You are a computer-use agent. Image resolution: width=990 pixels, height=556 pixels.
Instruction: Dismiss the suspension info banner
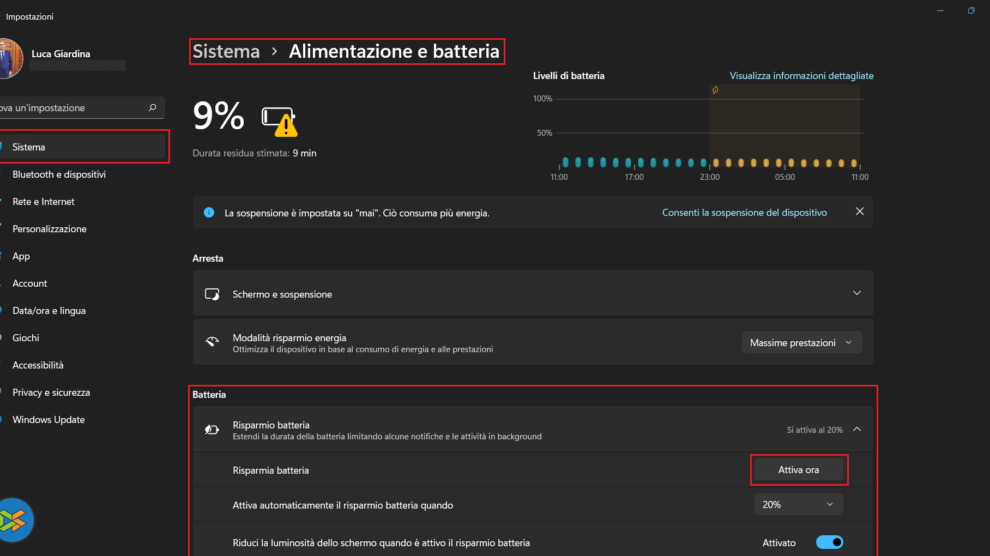point(859,212)
